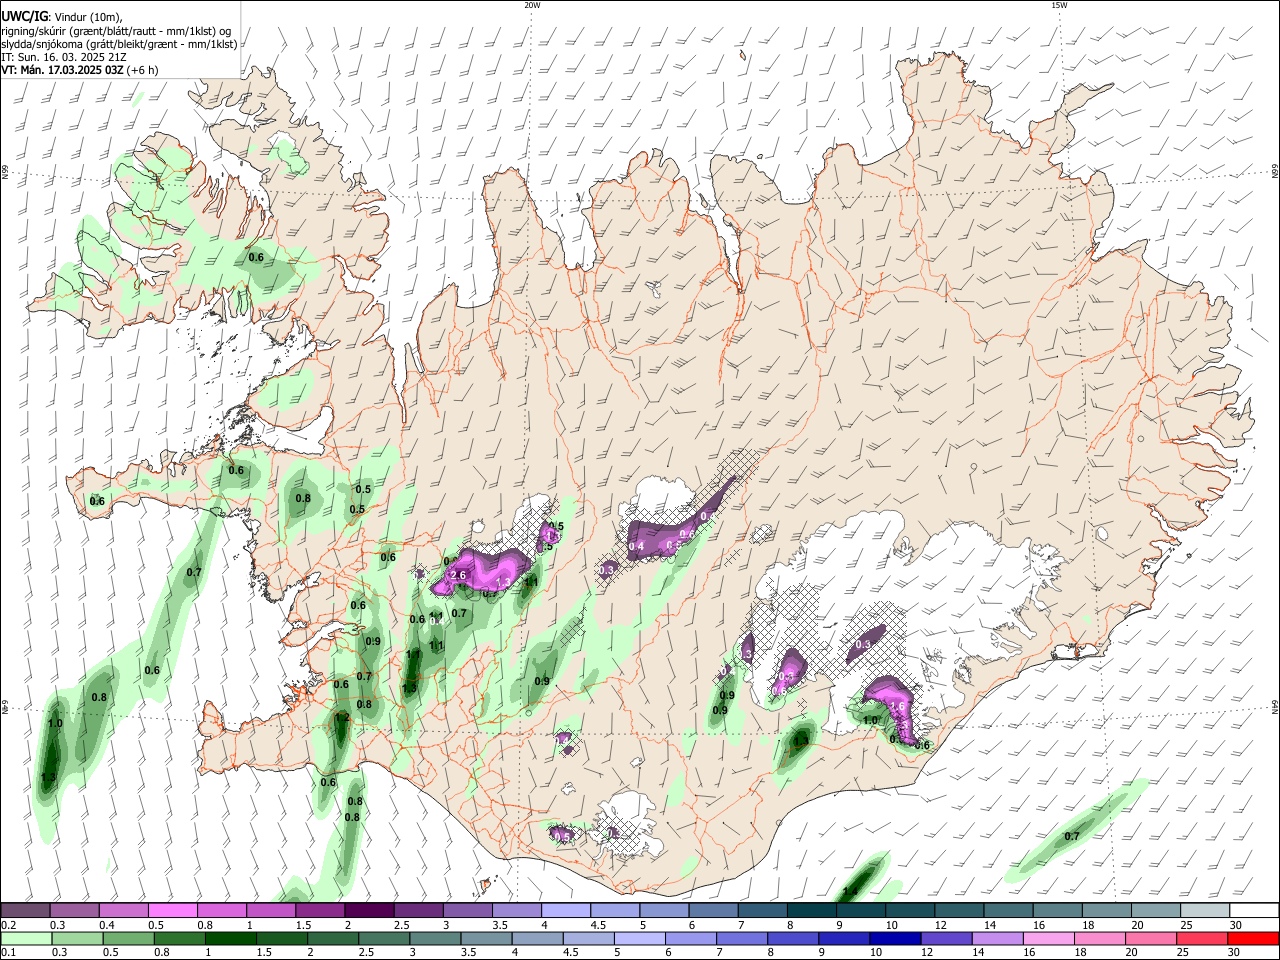Image resolution: width=1280 pixels, height=960 pixels.
Task: Click the UWC/IG title text
Action: pyautogui.click(x=24, y=17)
